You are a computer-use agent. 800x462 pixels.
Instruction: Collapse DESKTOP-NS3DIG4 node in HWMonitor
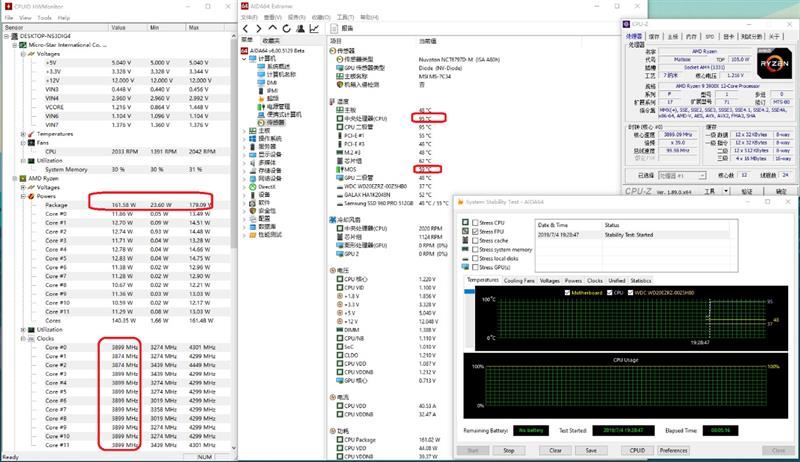coord(7,36)
